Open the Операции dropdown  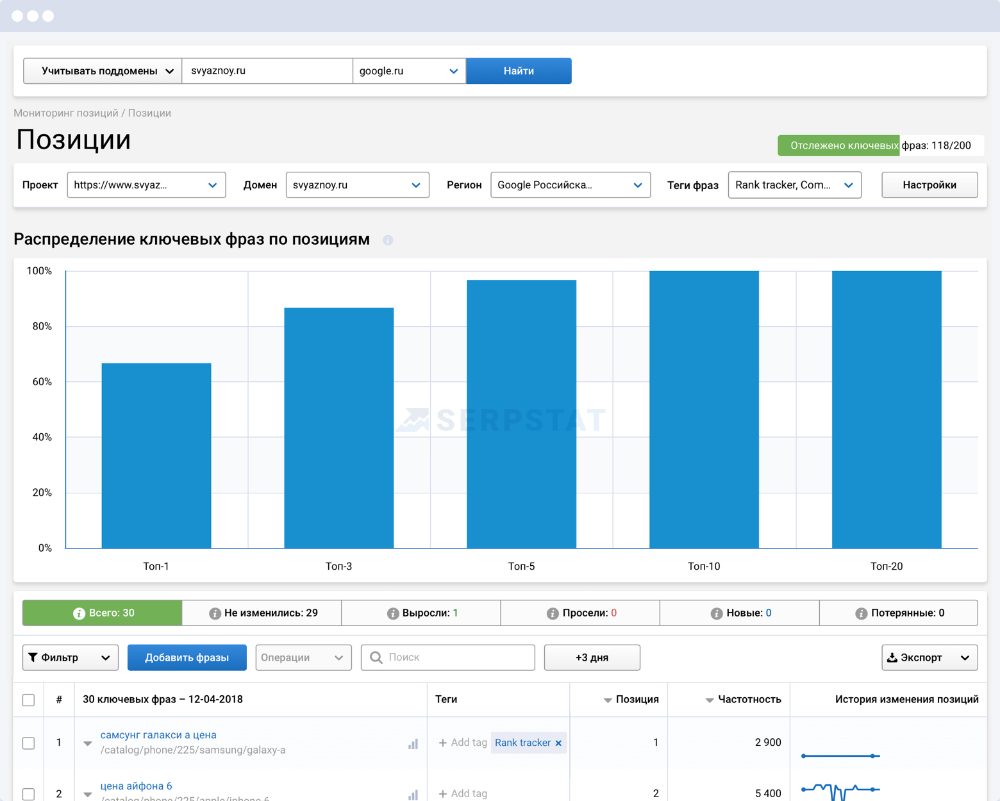(304, 658)
